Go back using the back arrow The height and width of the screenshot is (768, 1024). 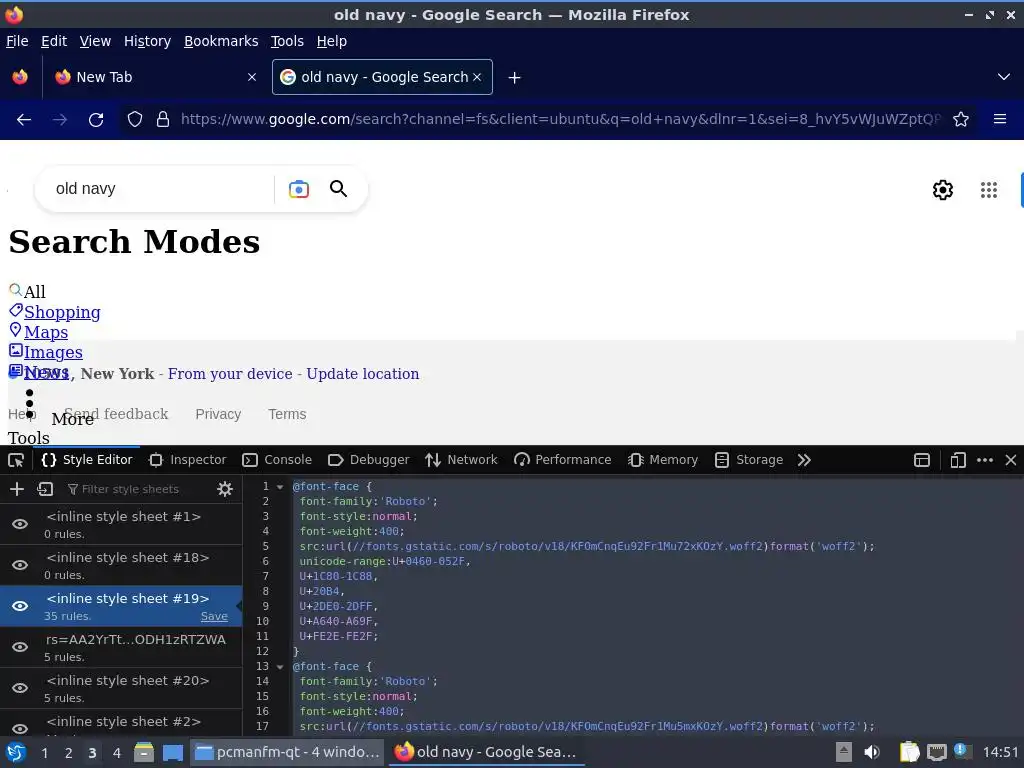point(24,120)
